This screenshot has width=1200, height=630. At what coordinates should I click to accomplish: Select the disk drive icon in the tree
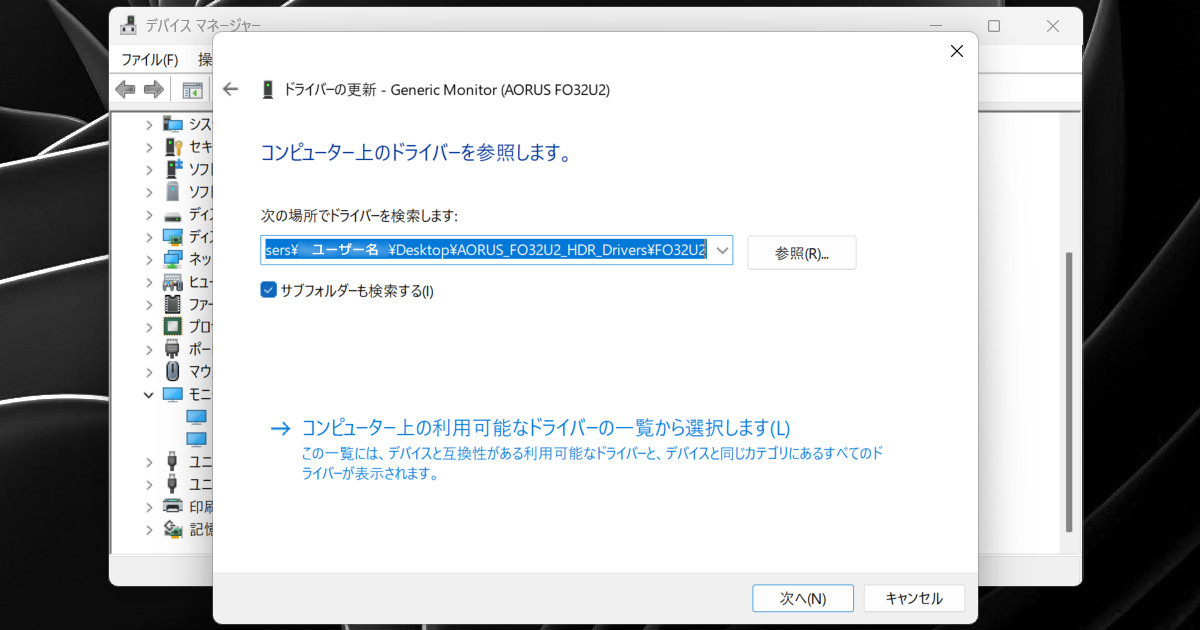(x=173, y=215)
